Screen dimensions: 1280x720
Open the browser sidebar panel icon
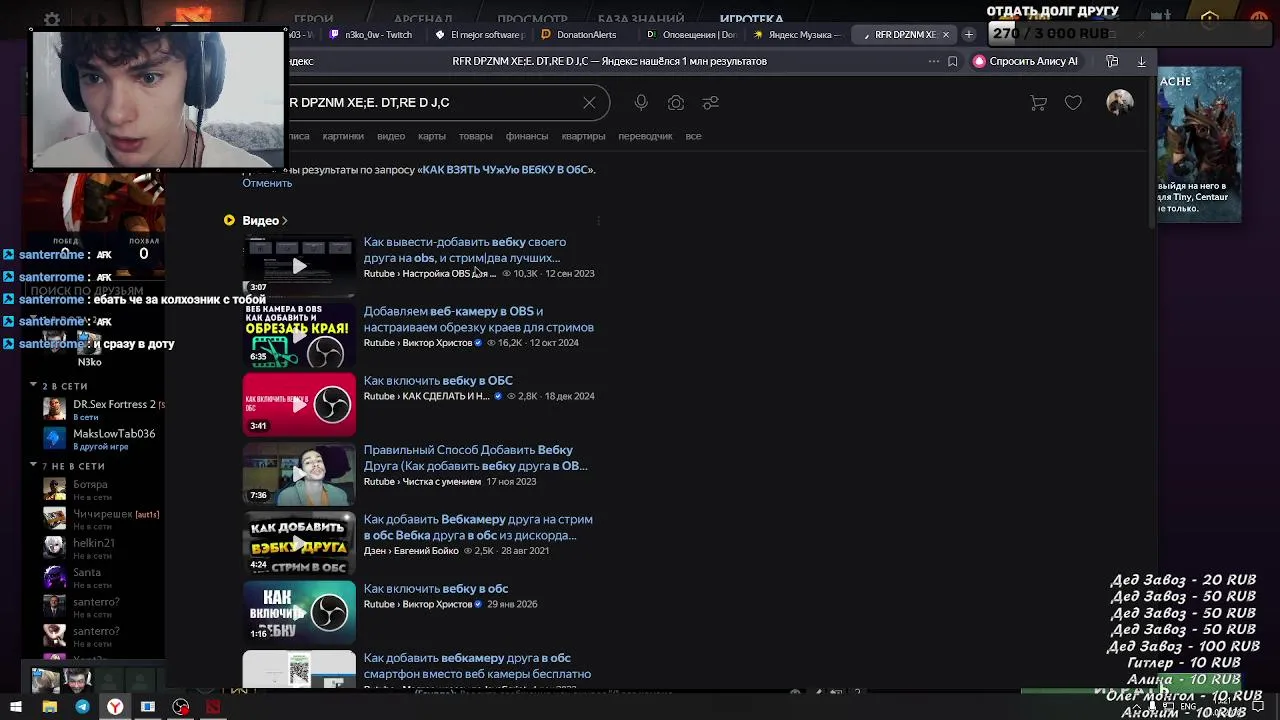[x=1112, y=61]
